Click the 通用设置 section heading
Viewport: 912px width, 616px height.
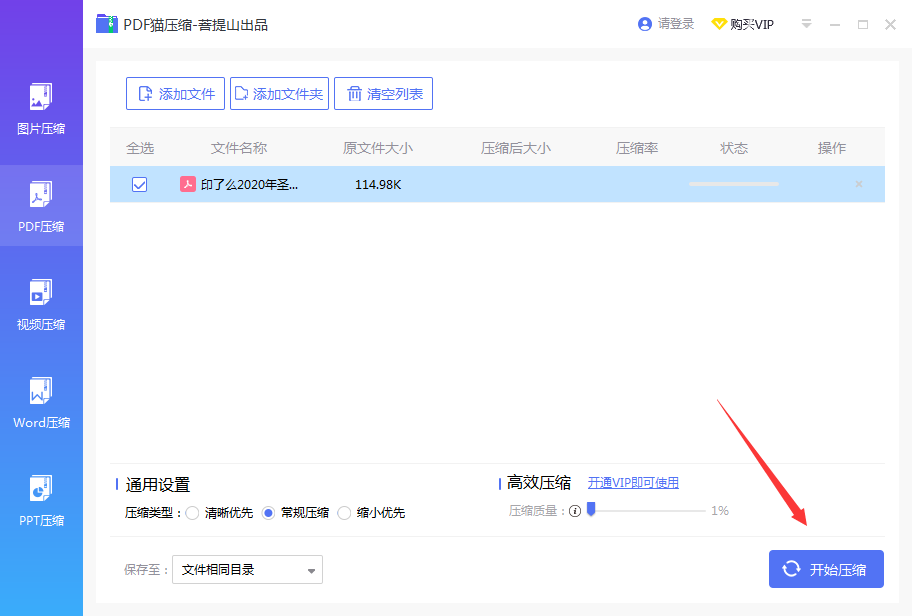point(158,485)
